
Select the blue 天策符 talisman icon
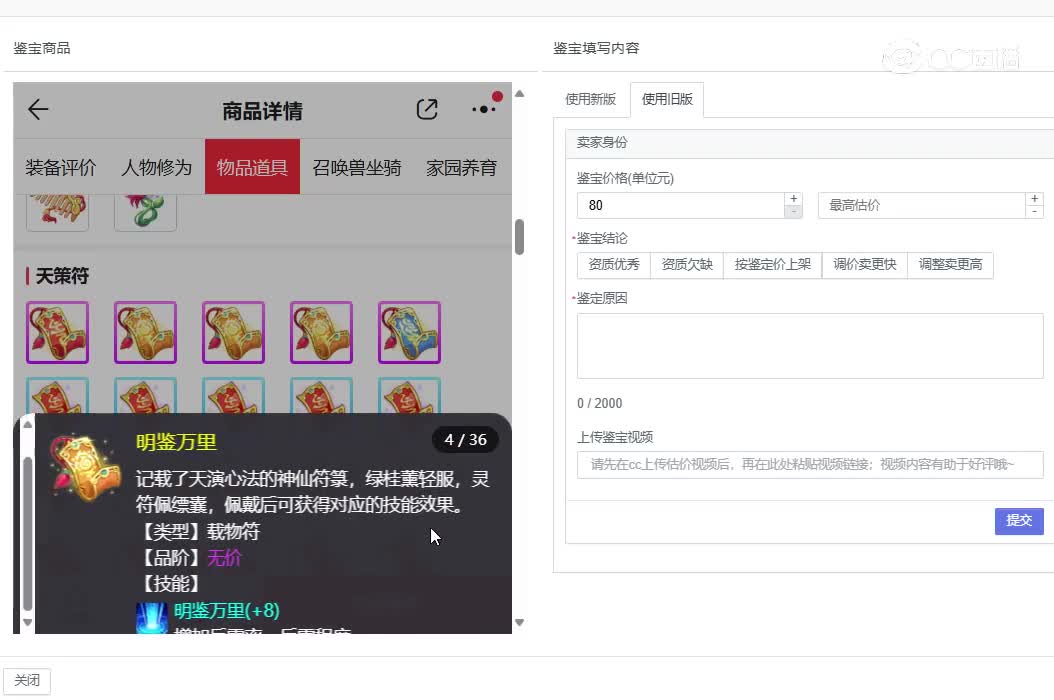409,332
